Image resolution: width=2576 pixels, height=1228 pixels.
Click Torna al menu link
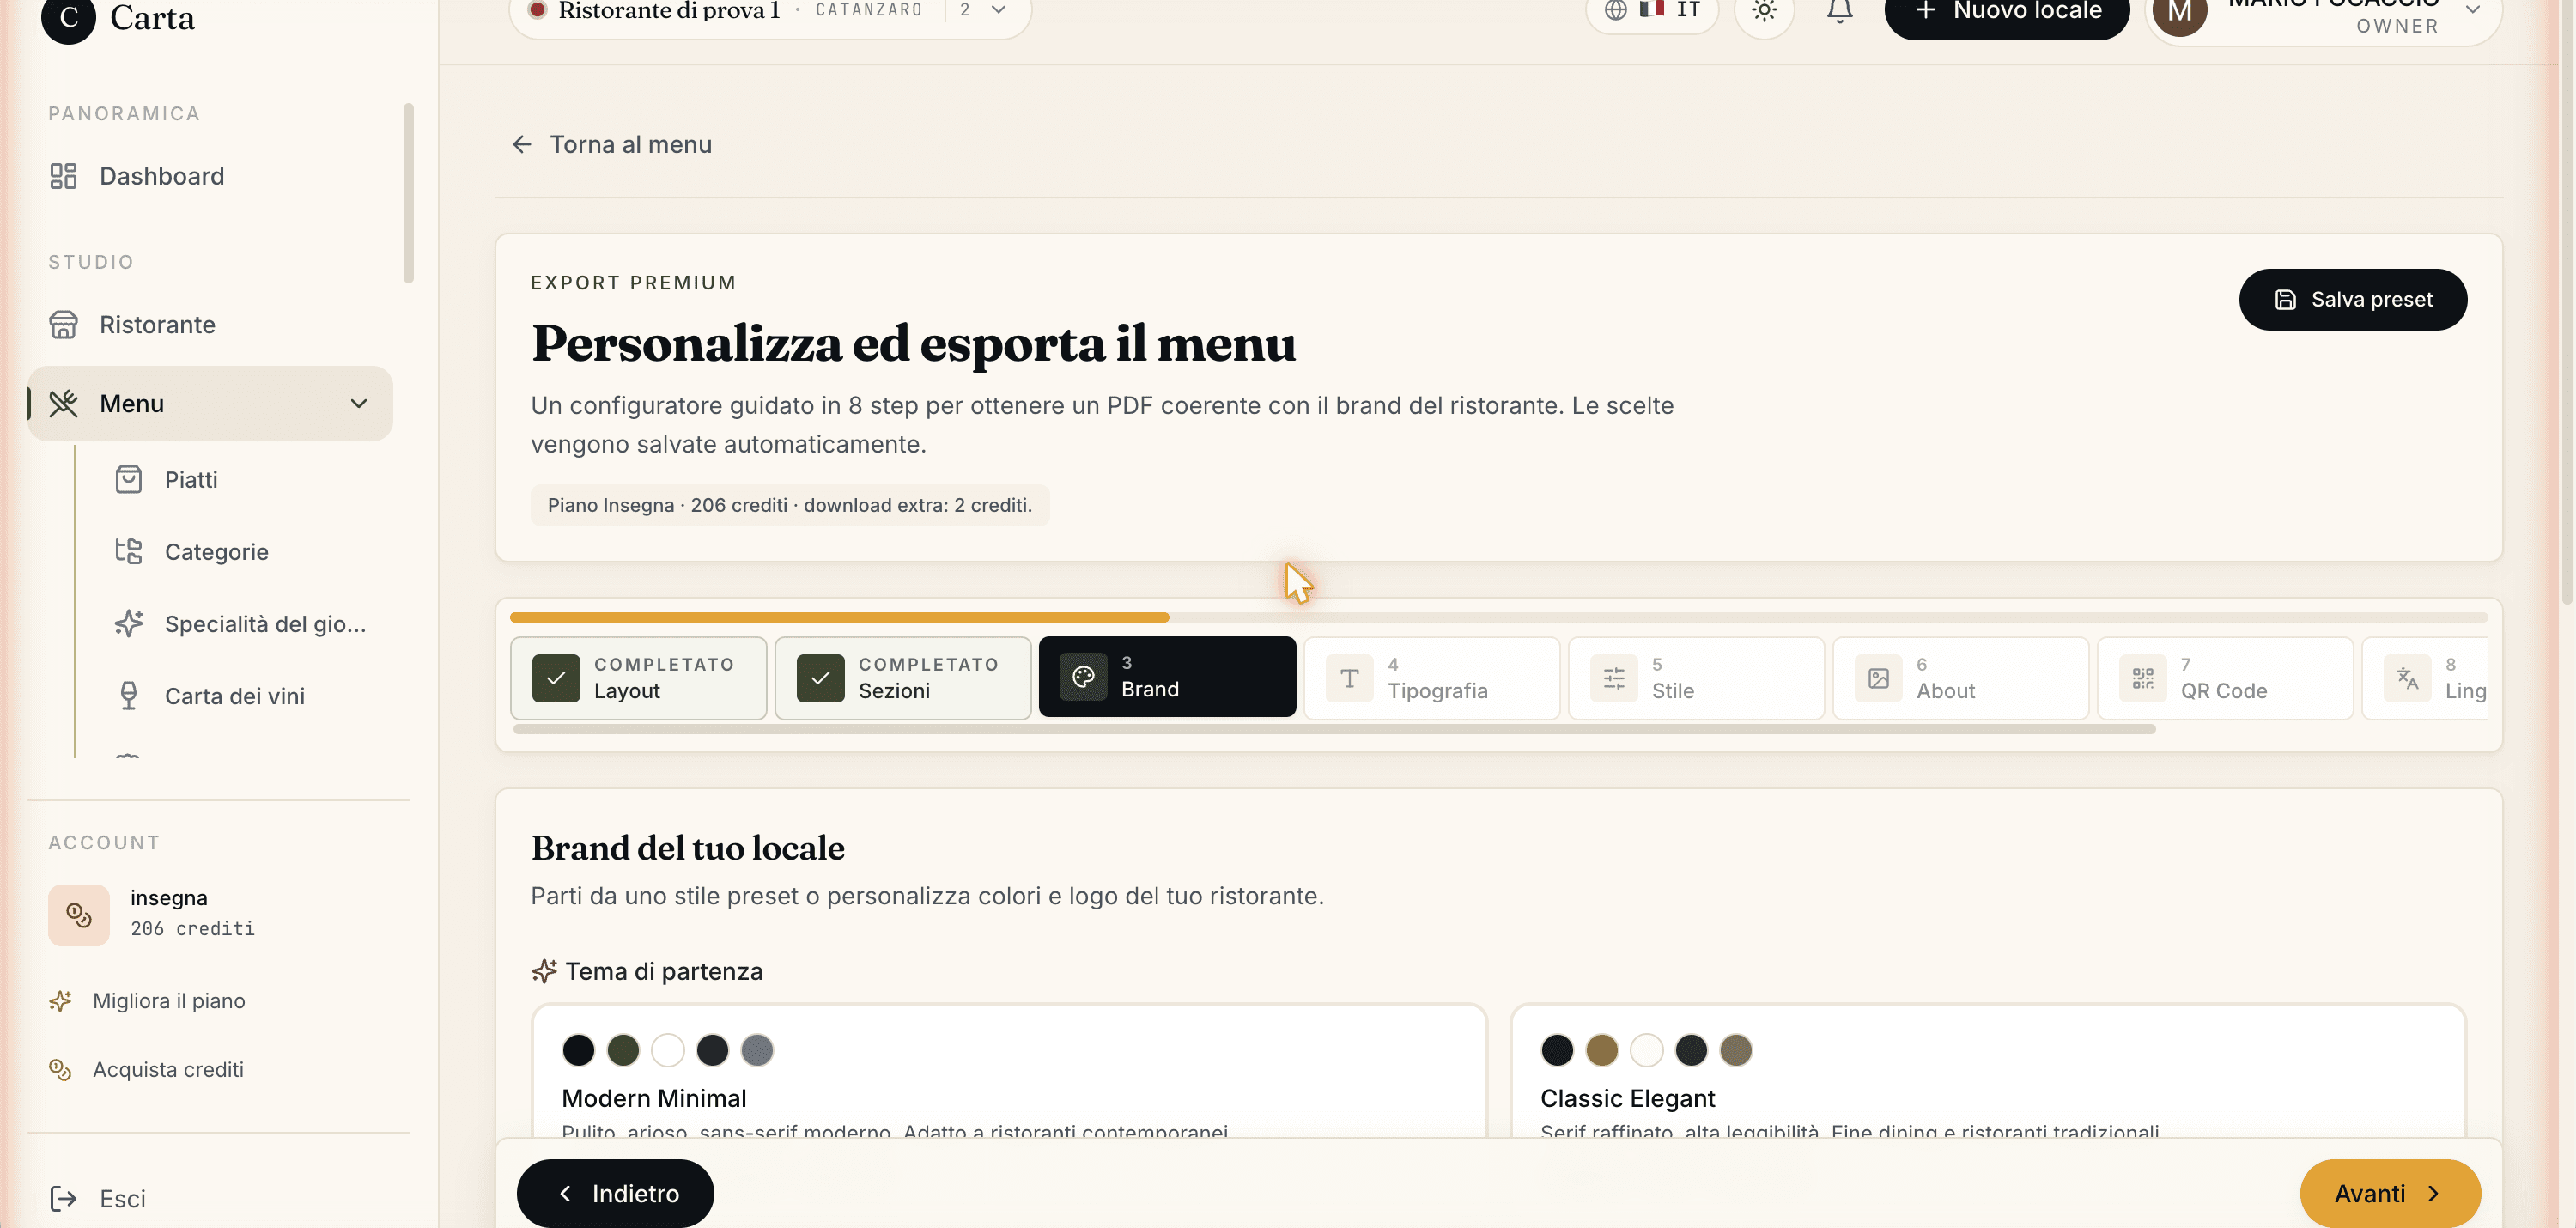pos(630,145)
